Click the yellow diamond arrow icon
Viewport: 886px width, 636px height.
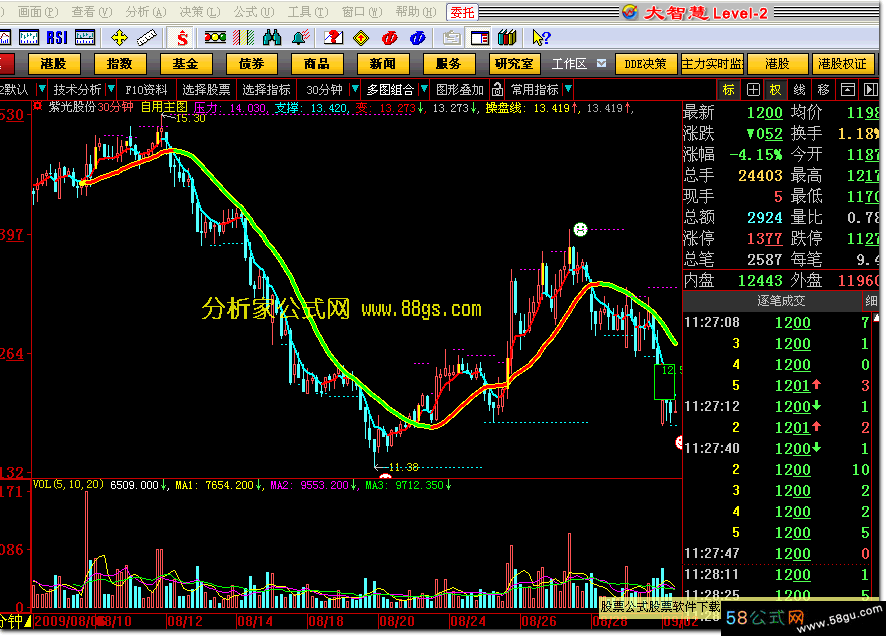pos(361,38)
